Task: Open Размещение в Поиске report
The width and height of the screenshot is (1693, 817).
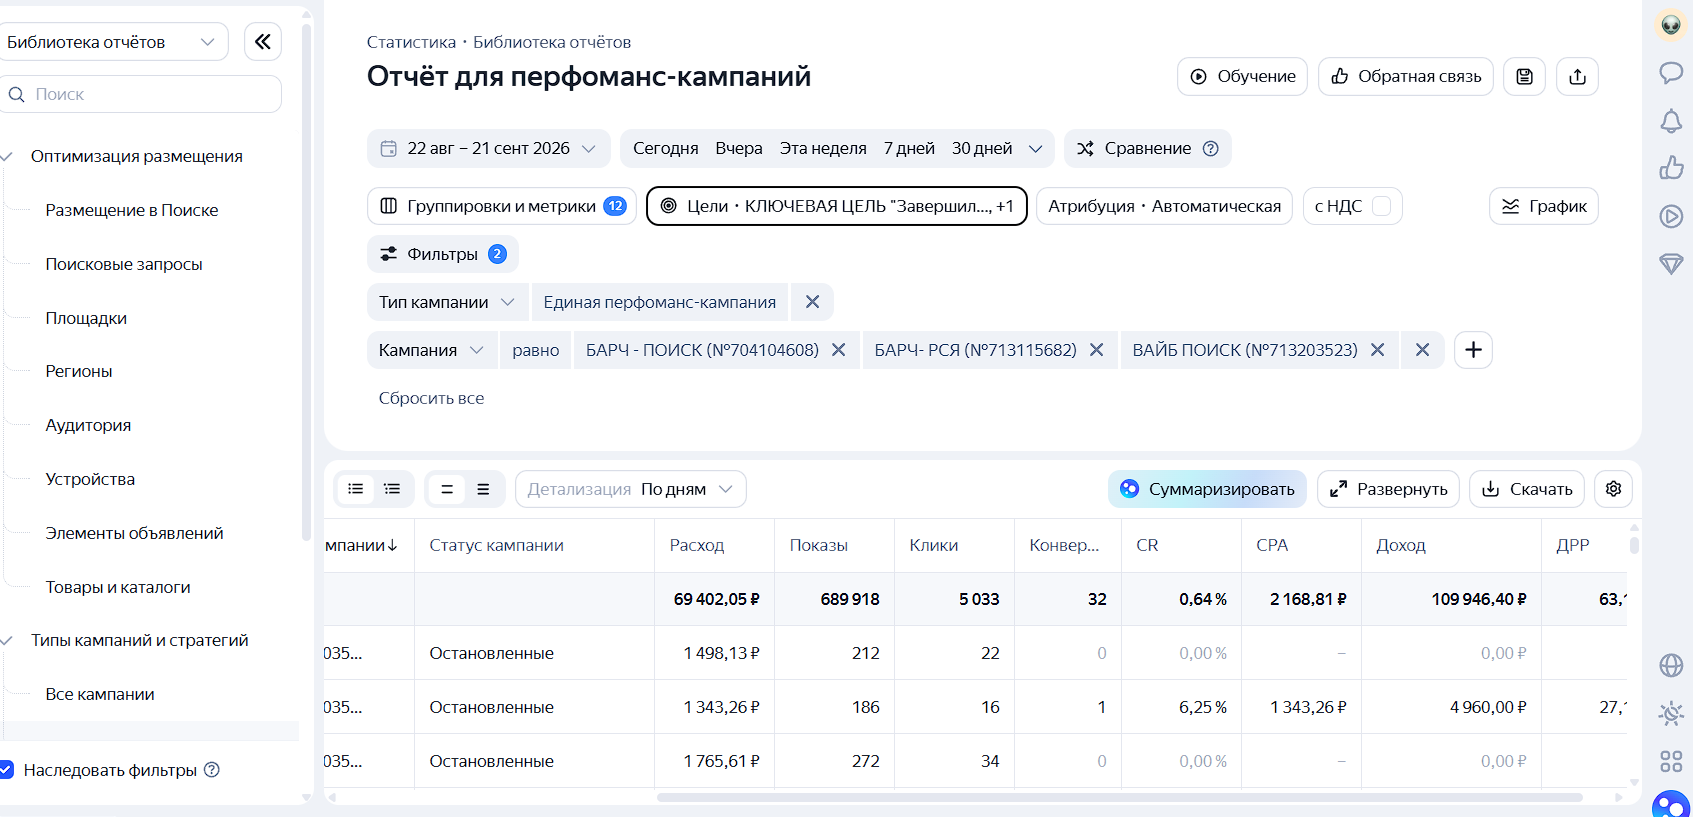Action: coord(131,210)
